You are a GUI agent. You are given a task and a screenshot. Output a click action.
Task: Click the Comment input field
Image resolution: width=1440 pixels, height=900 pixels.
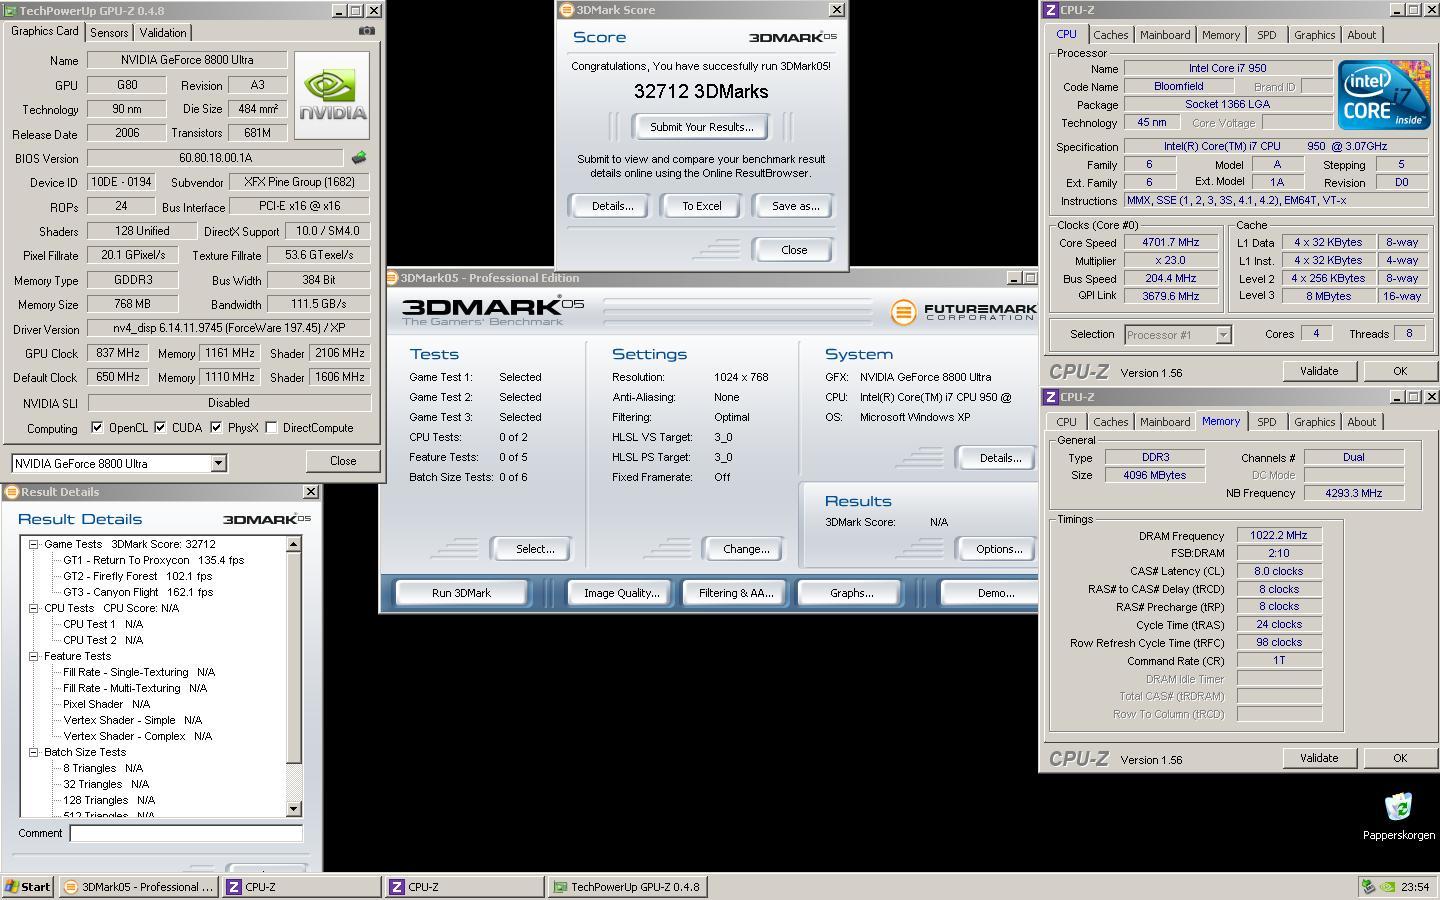(x=186, y=833)
